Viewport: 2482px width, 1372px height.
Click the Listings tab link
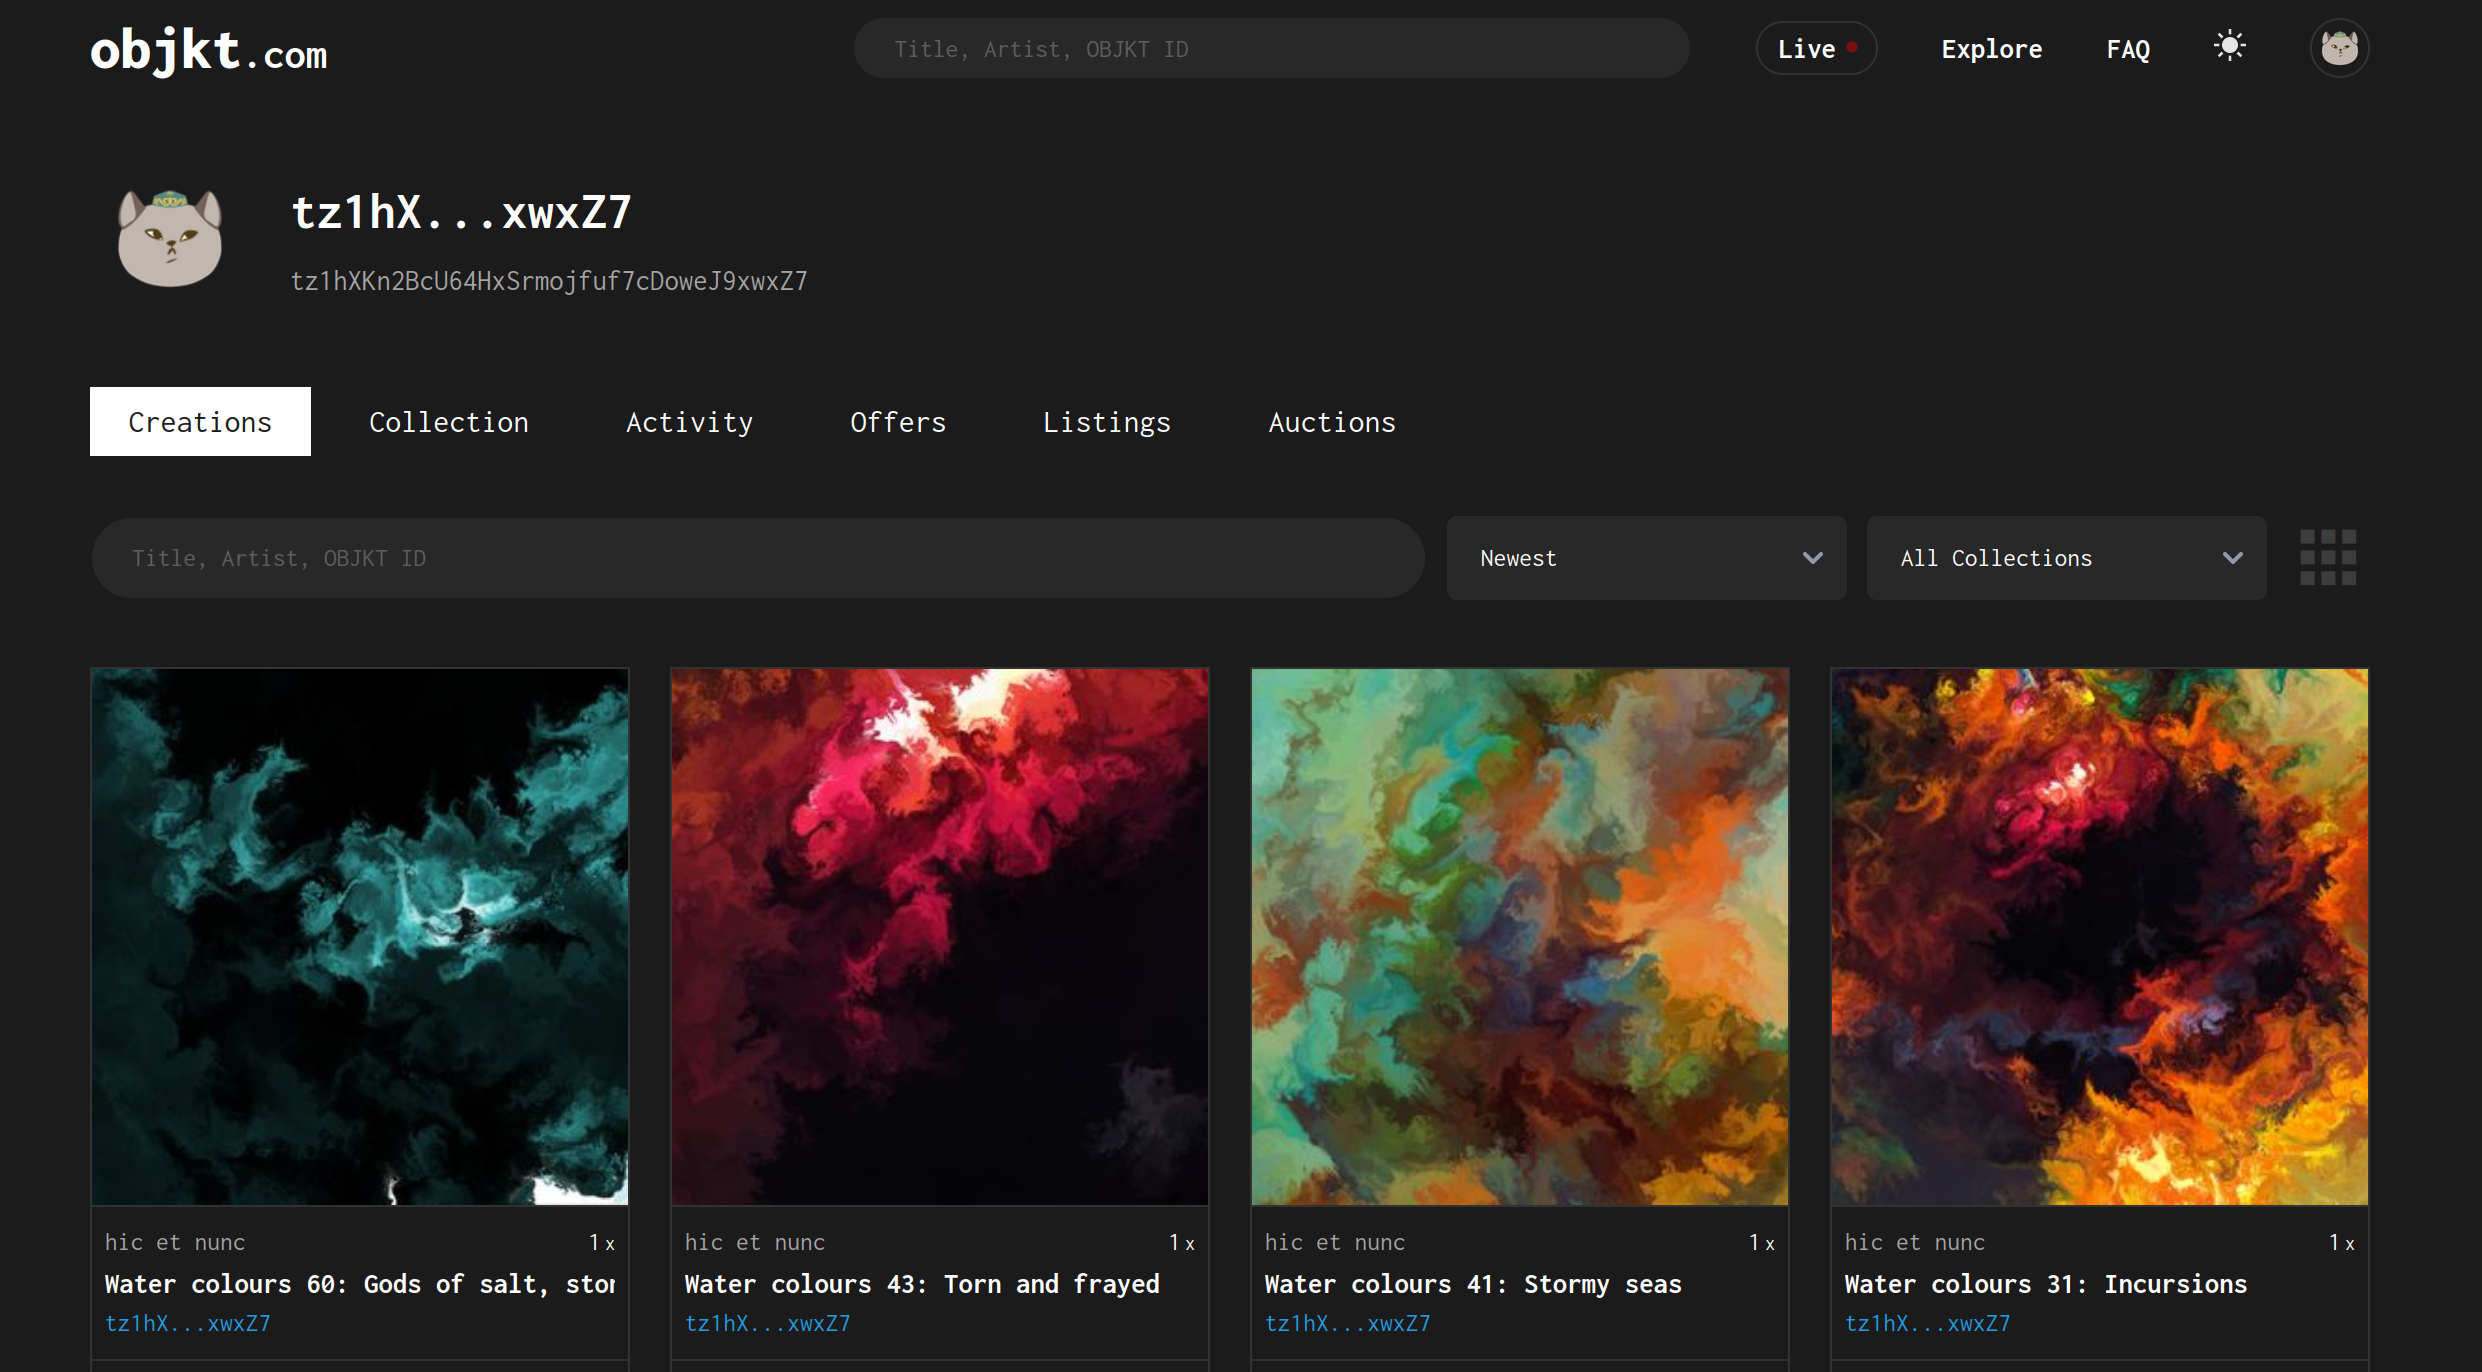click(1107, 421)
